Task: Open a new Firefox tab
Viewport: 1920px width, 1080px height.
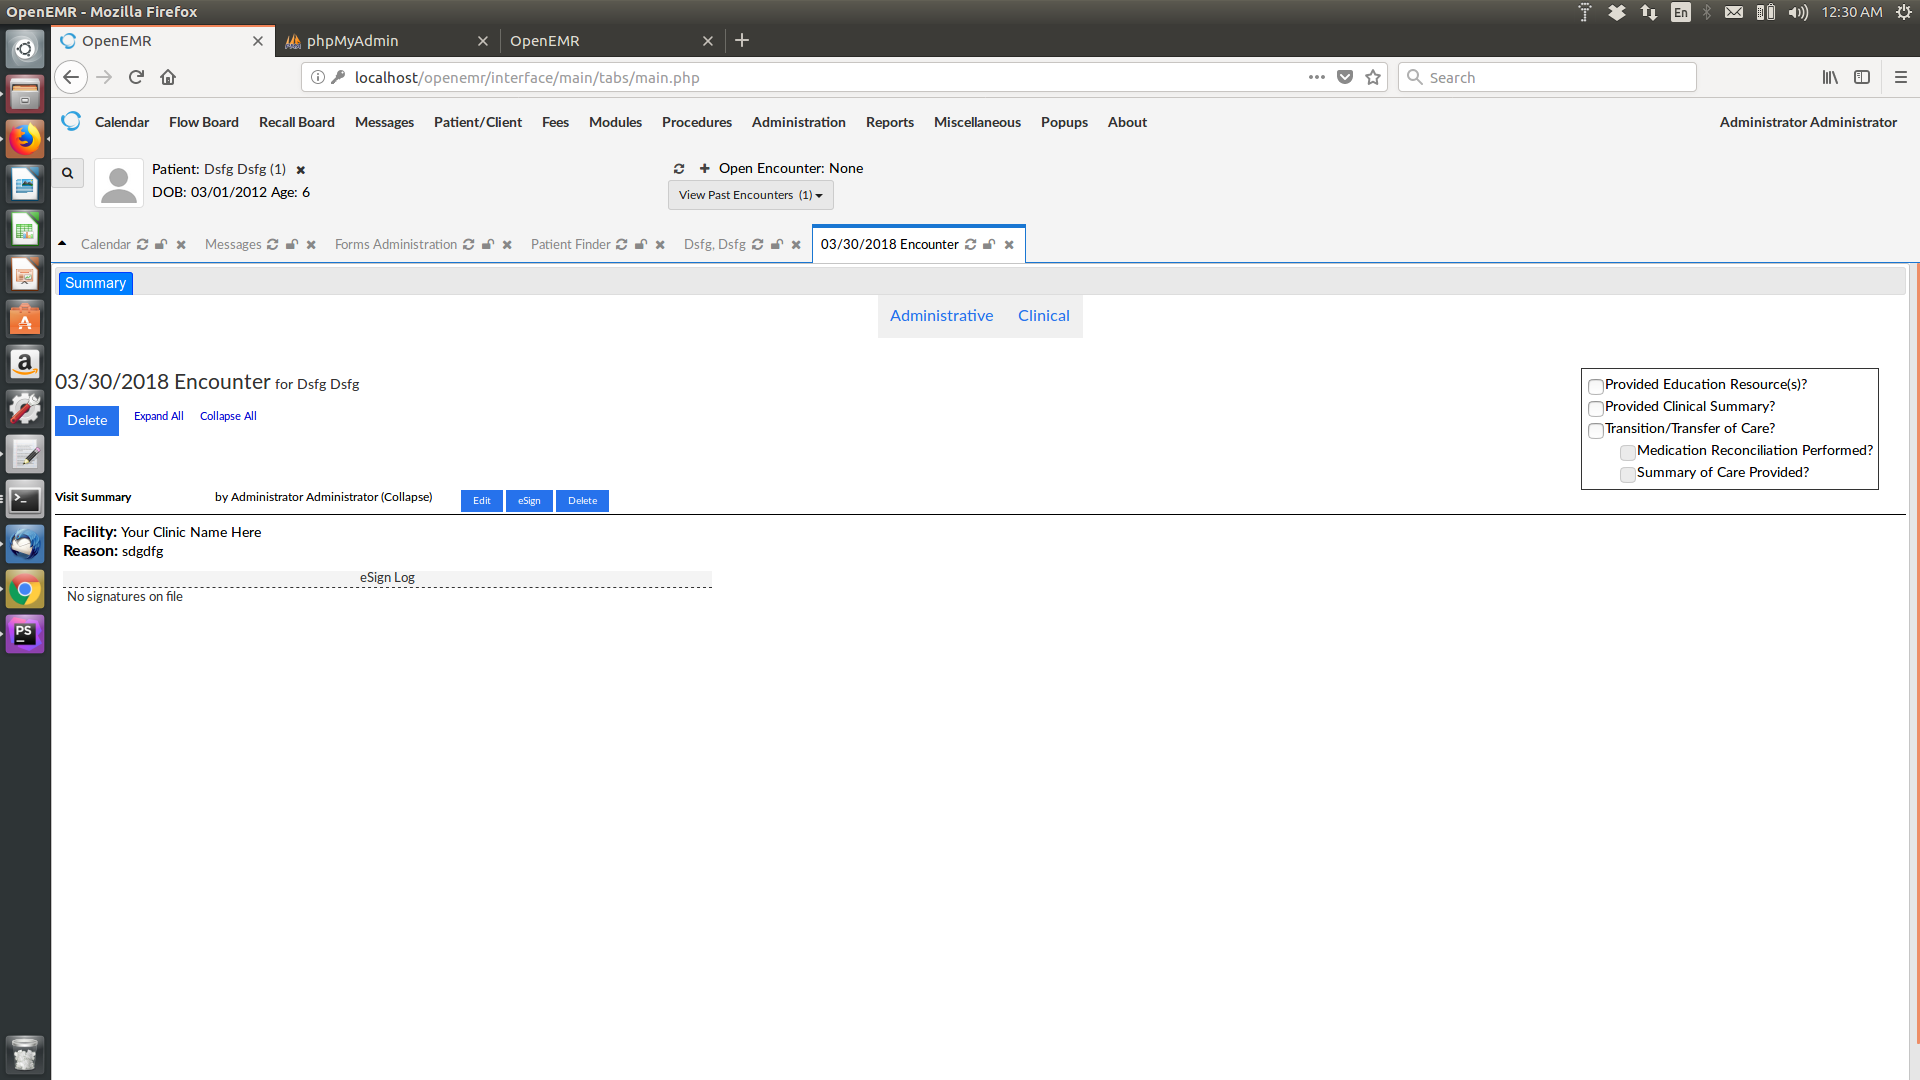Action: pyautogui.click(x=742, y=41)
